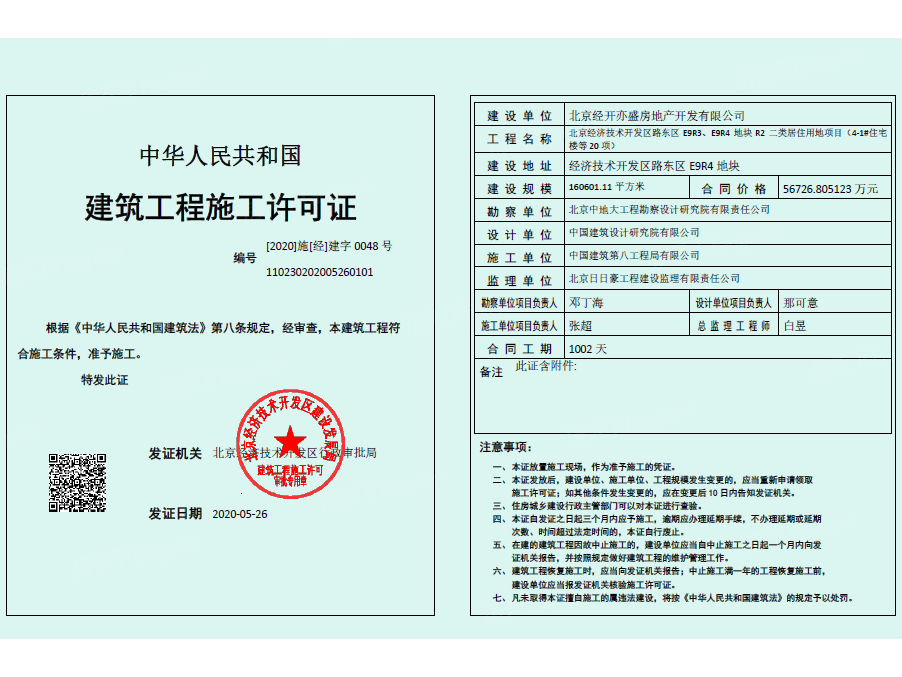Click the issue date 2020-05-26

coord(240,514)
